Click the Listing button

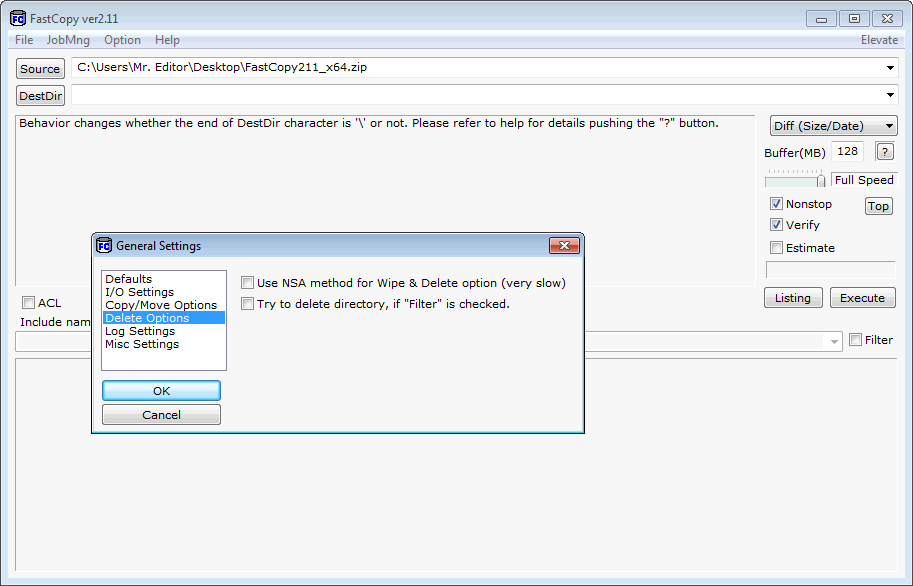pyautogui.click(x=793, y=298)
